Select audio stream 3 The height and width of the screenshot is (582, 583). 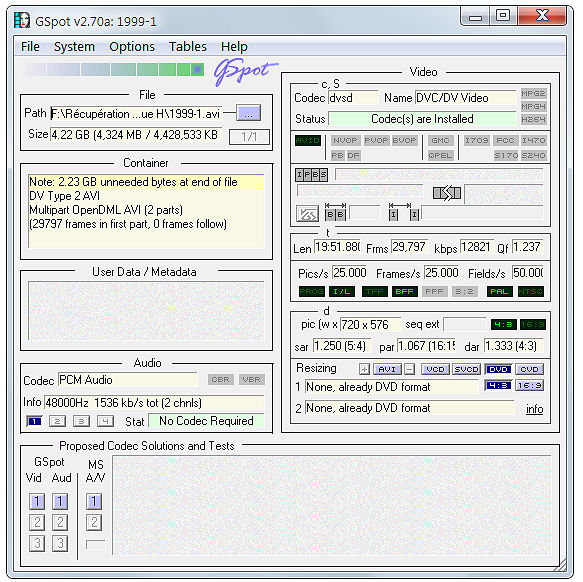81,421
